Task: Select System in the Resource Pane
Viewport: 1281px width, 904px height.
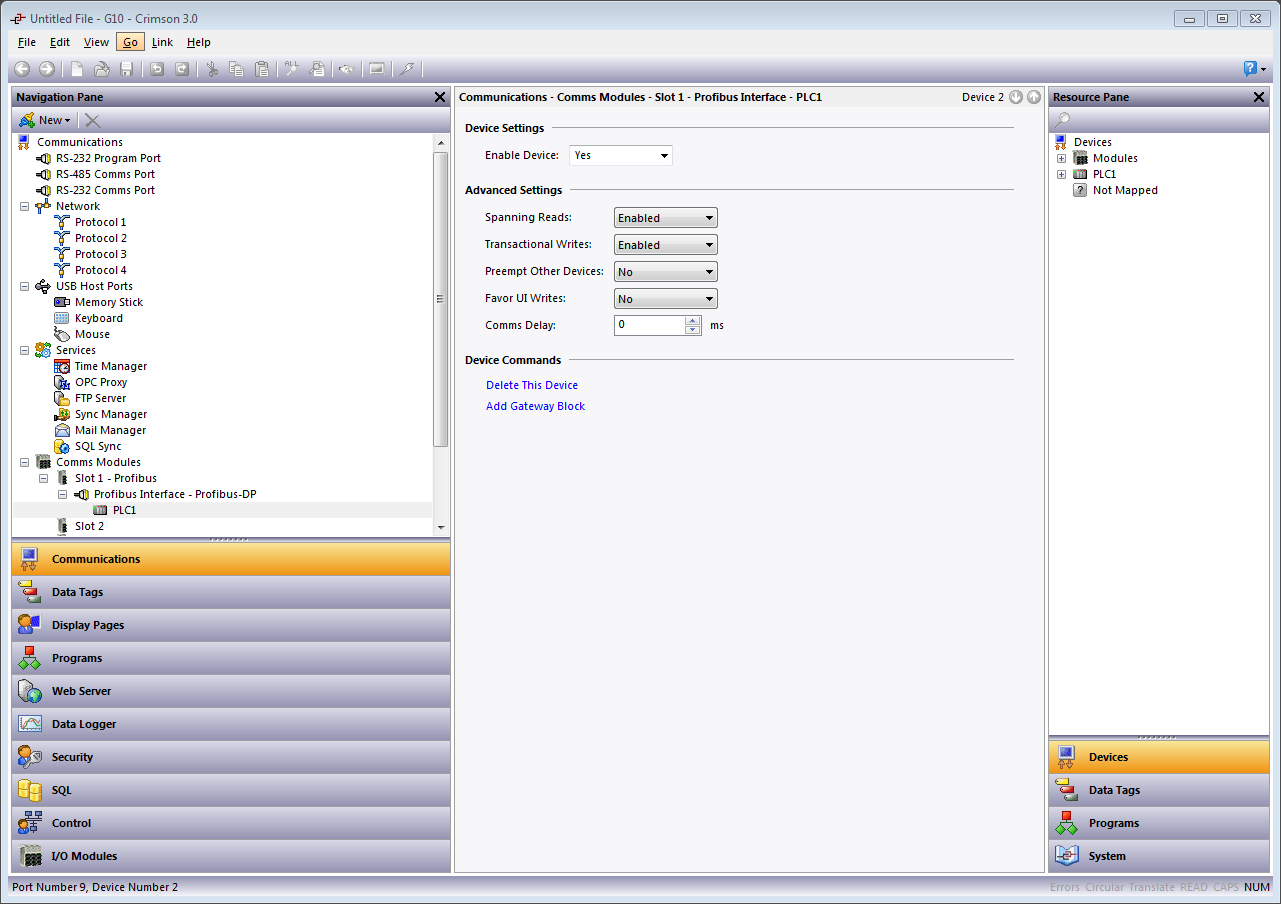Action: [x=1159, y=856]
